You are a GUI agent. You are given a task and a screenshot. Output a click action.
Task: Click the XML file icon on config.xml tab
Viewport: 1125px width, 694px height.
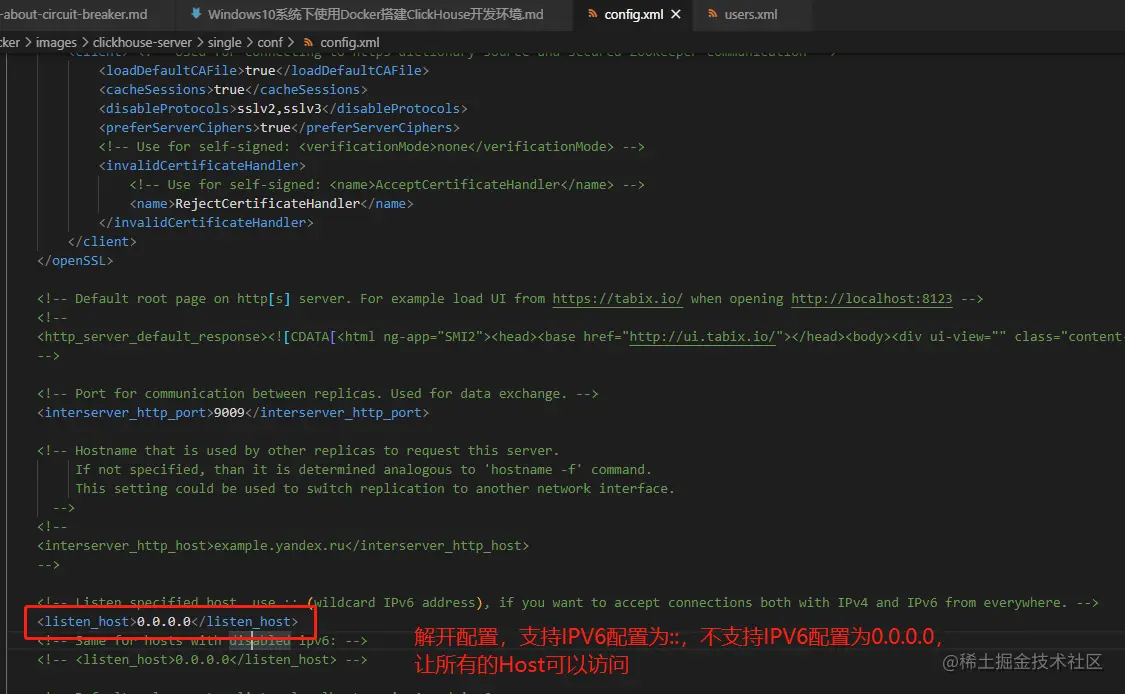pos(593,14)
